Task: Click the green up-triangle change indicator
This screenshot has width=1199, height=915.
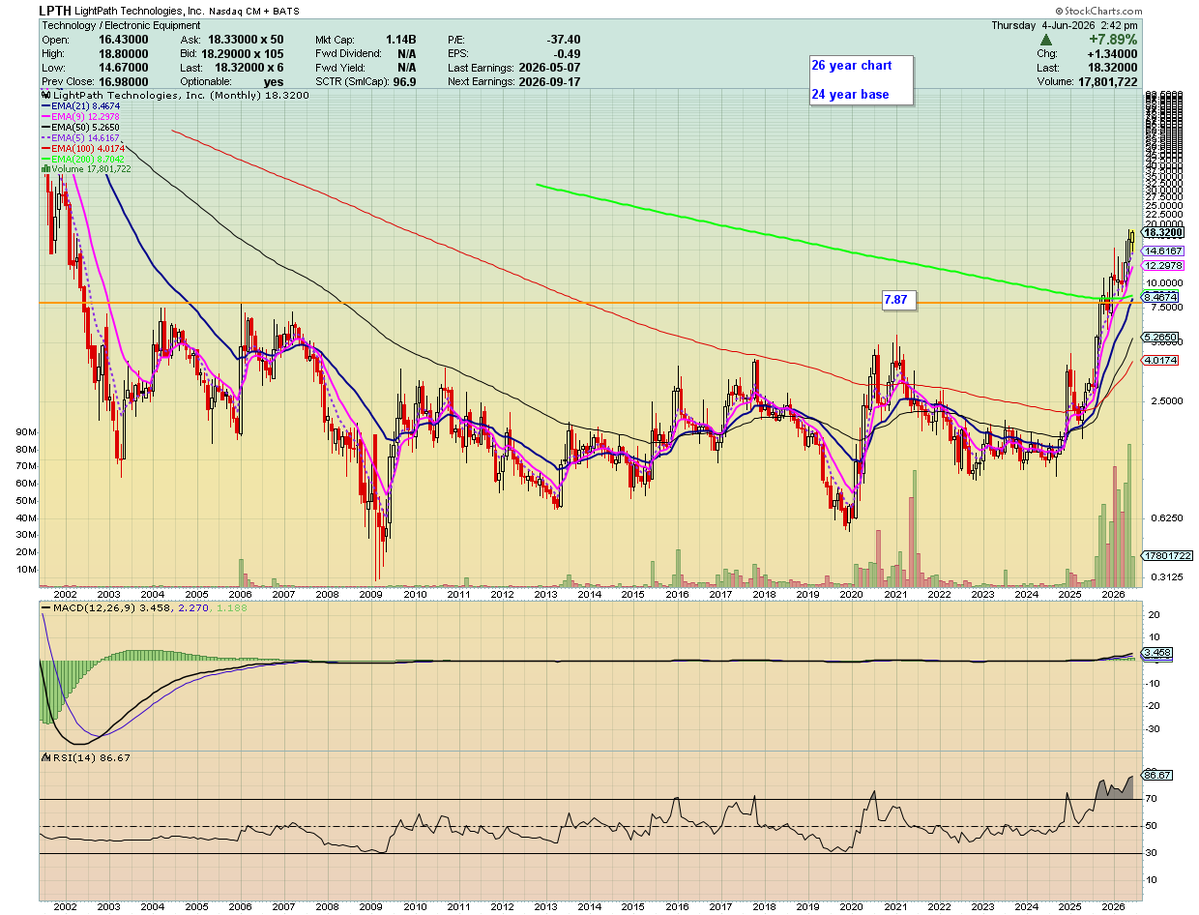Action: point(1047,40)
